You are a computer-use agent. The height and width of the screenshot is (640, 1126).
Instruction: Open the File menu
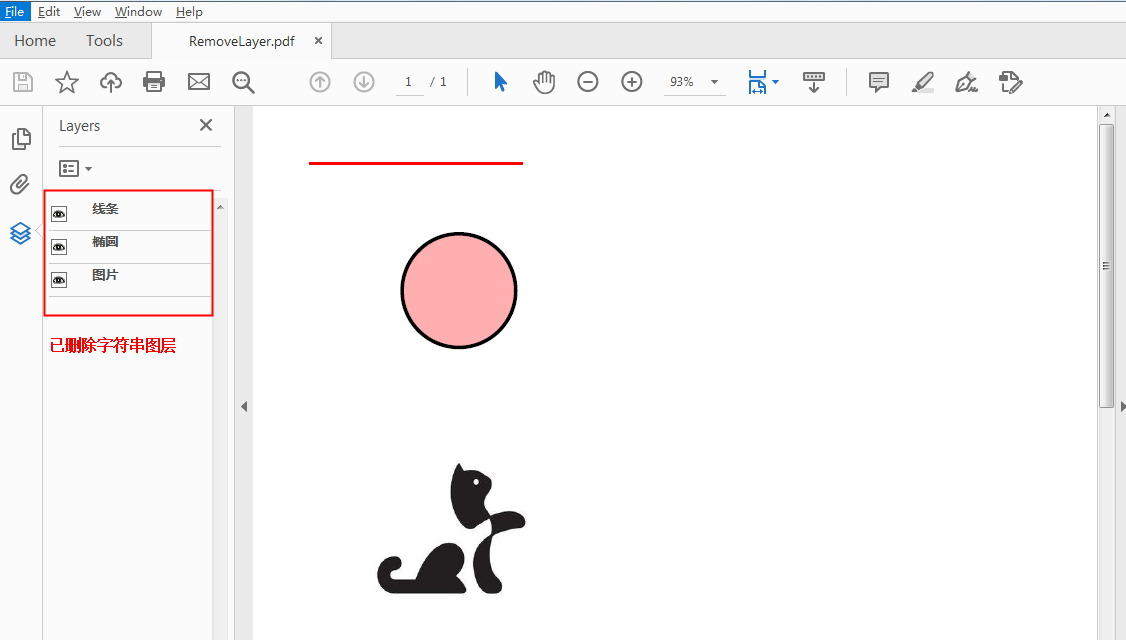14,11
